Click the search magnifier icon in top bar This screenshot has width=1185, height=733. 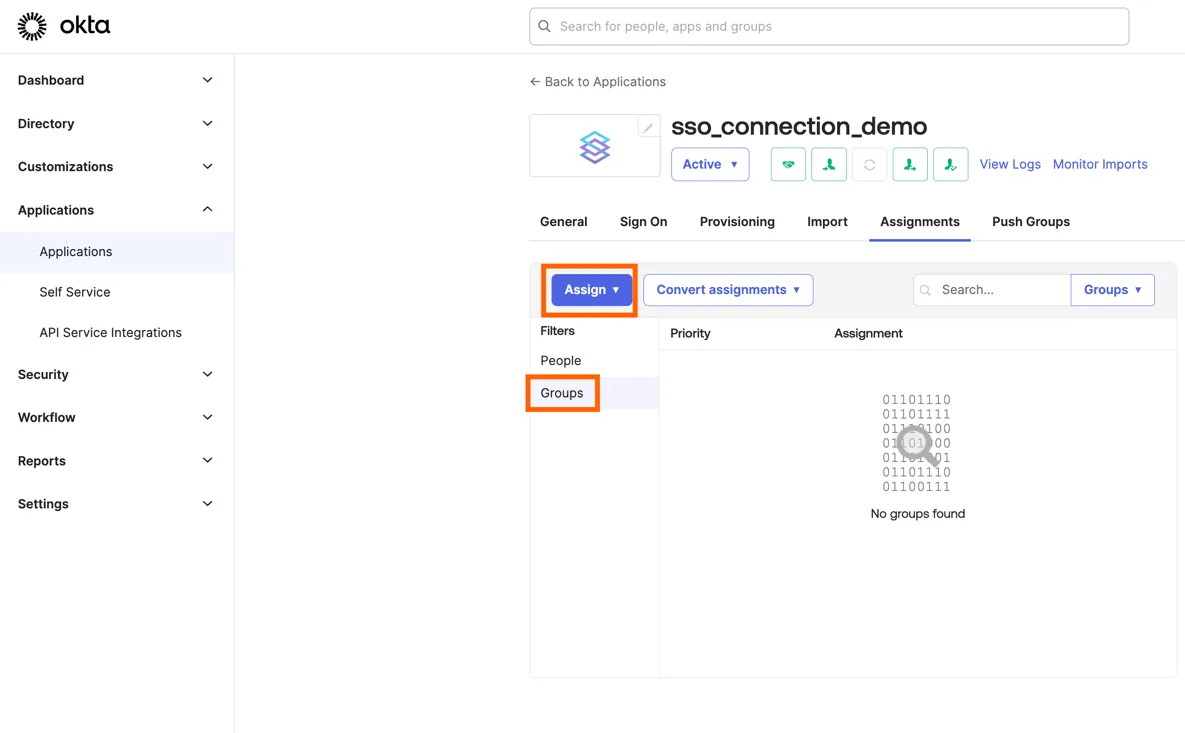(x=544, y=26)
